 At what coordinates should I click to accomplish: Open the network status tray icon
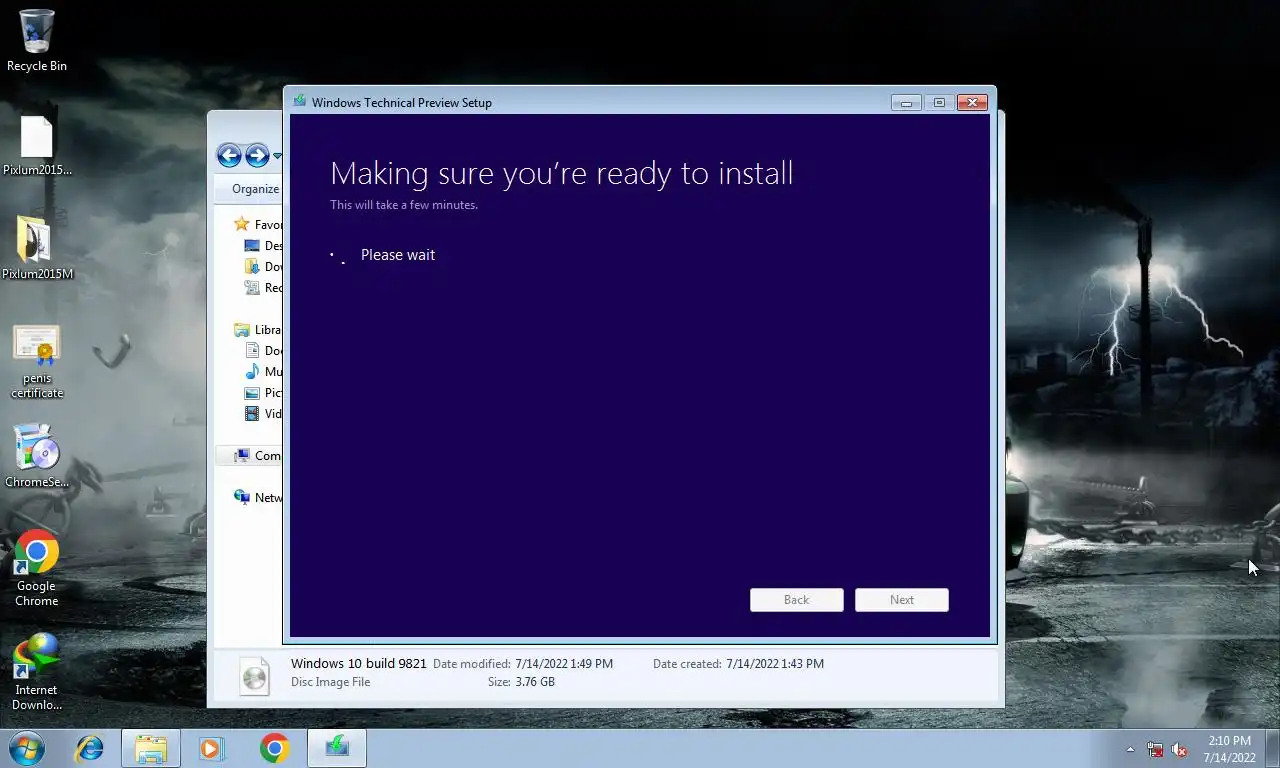click(x=1155, y=749)
